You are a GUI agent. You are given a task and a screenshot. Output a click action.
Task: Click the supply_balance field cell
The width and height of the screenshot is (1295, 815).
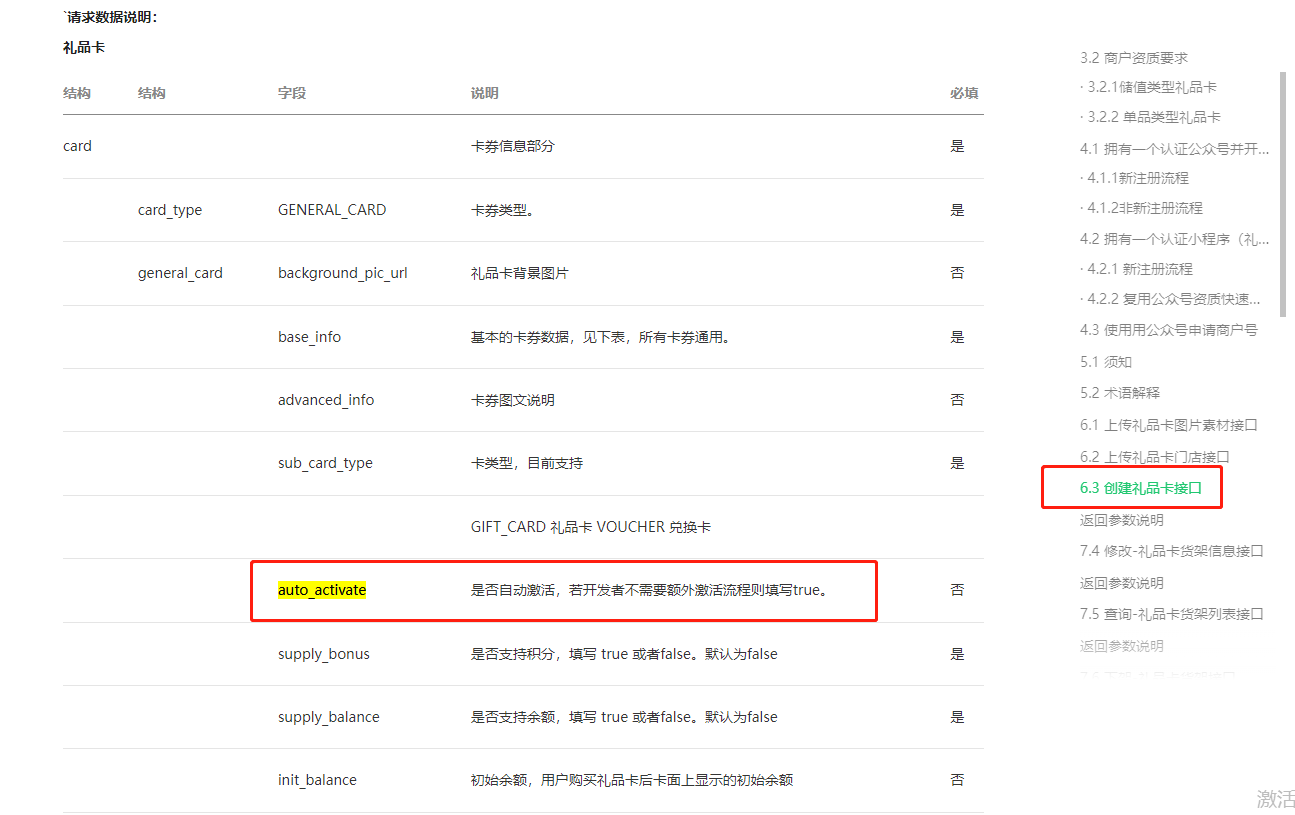click(x=329, y=717)
